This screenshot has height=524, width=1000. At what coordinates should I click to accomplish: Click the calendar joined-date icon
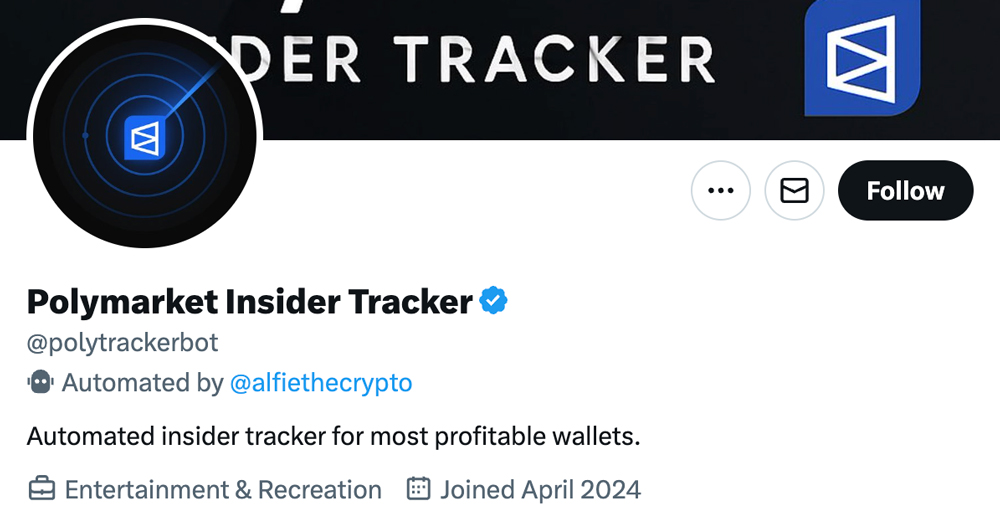coord(418,490)
